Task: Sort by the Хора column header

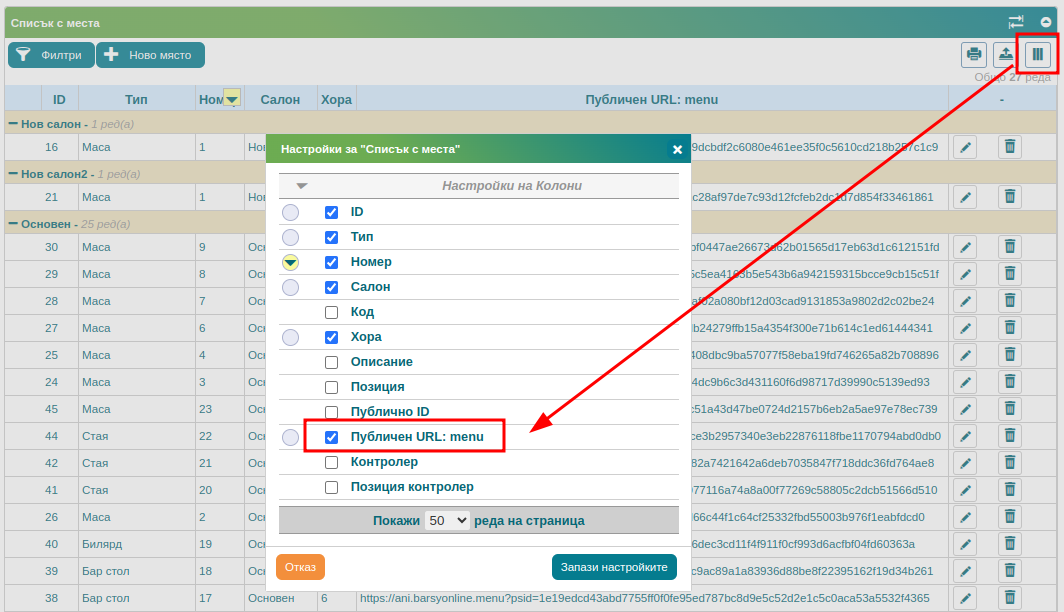Action: tap(337, 100)
